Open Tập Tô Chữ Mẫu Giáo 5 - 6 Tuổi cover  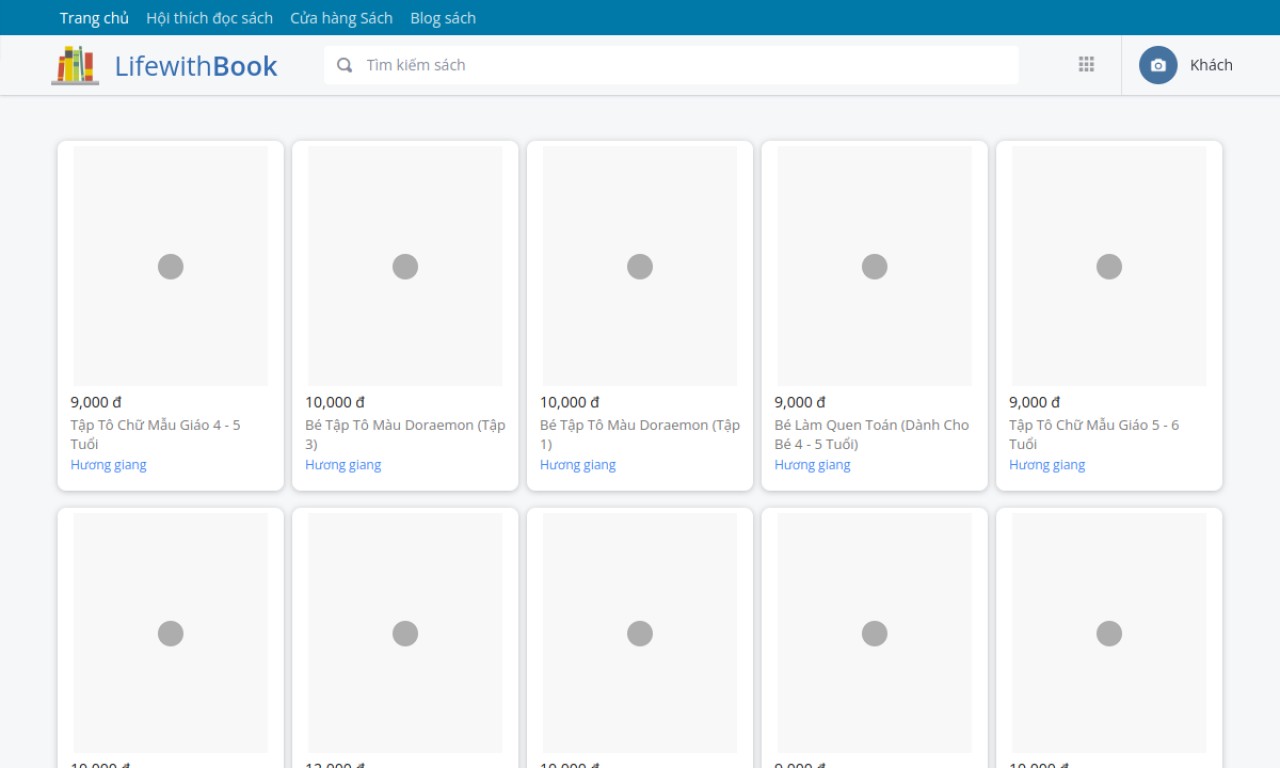pyautogui.click(x=1109, y=266)
